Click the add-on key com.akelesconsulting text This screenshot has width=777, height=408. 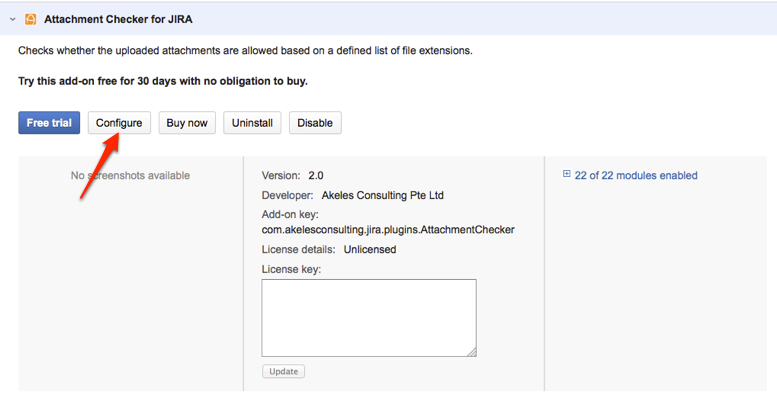pos(388,230)
